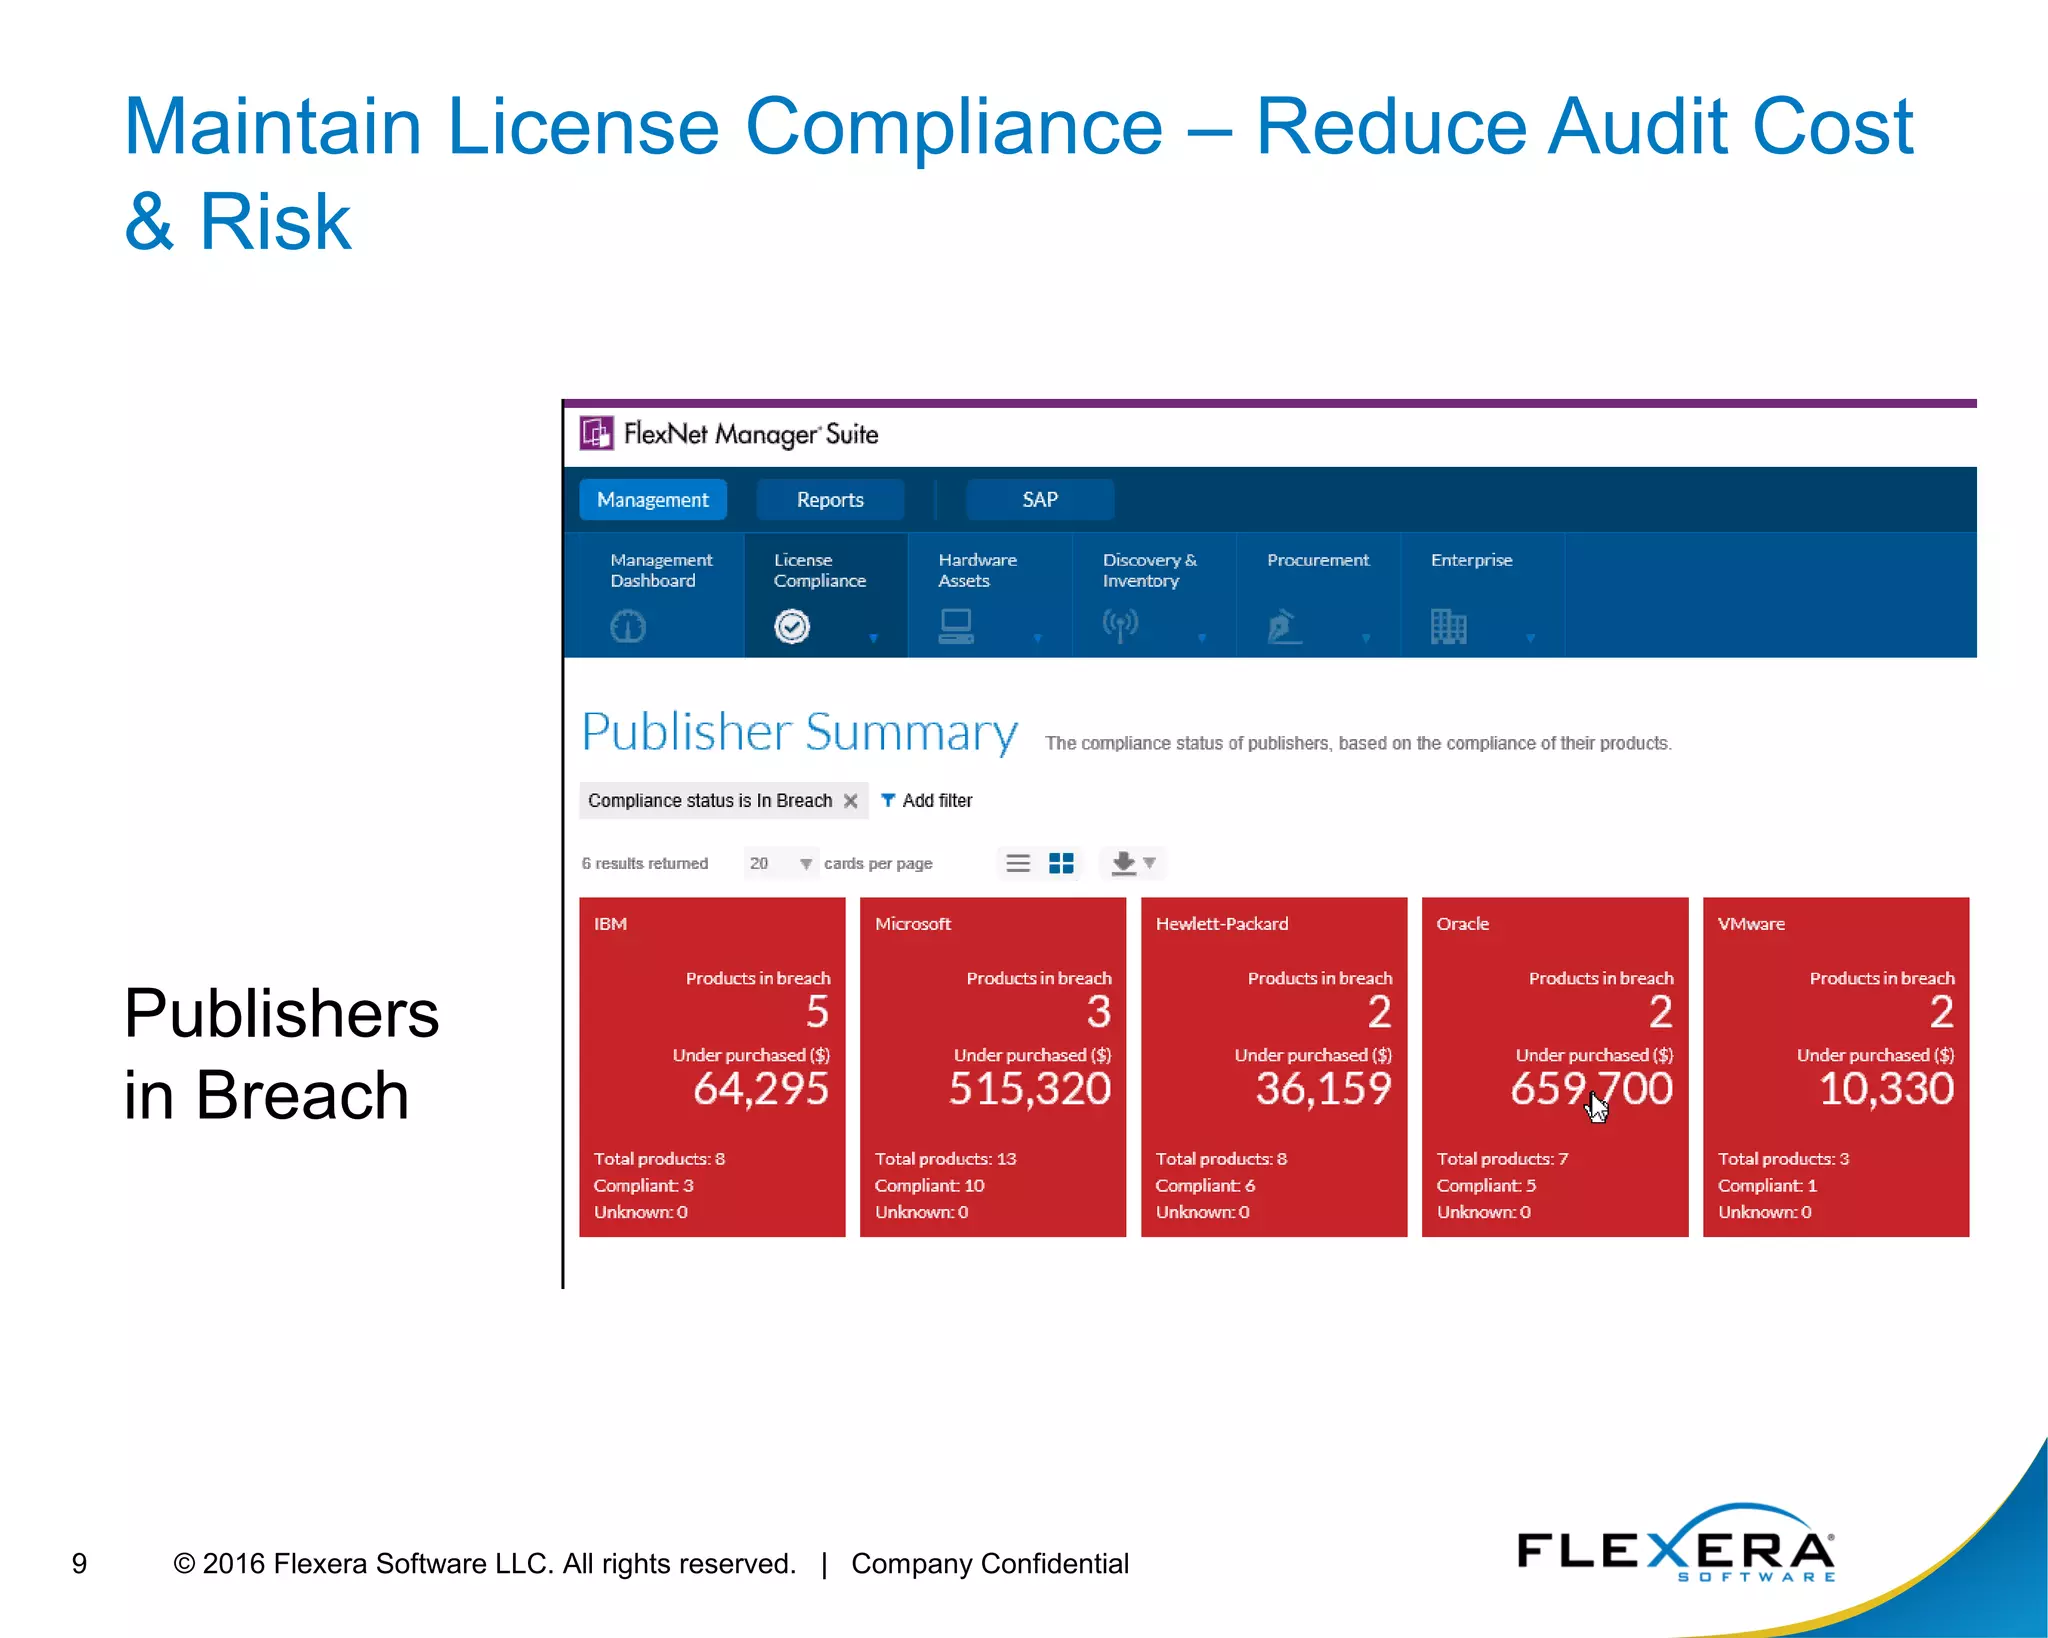Click the Oracle publisher name
Image resolution: width=2048 pixels, height=1638 pixels.
[x=1463, y=923]
